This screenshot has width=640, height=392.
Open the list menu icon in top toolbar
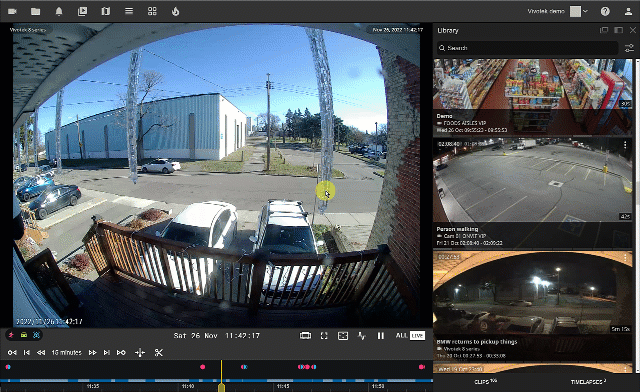point(129,11)
